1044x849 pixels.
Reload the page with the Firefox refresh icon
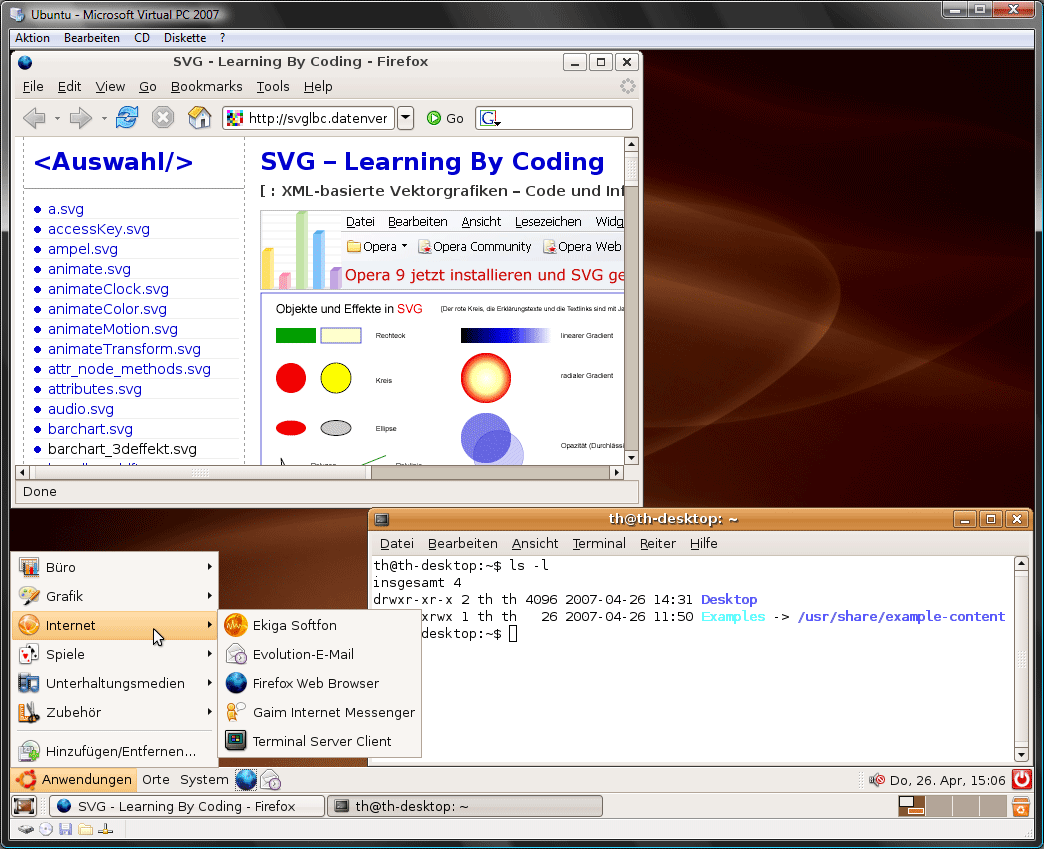tap(127, 117)
